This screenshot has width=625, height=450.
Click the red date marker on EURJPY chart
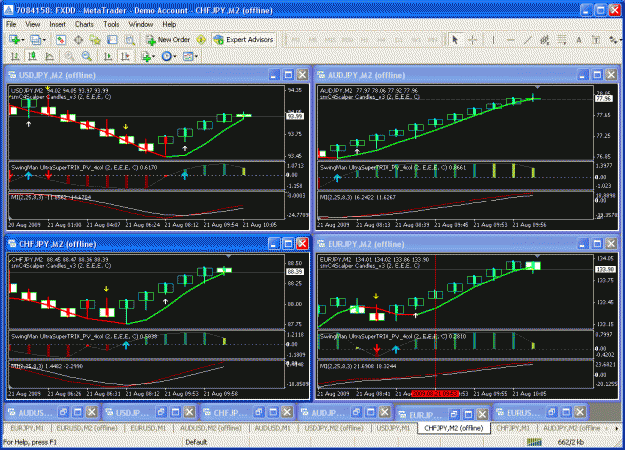(435, 393)
